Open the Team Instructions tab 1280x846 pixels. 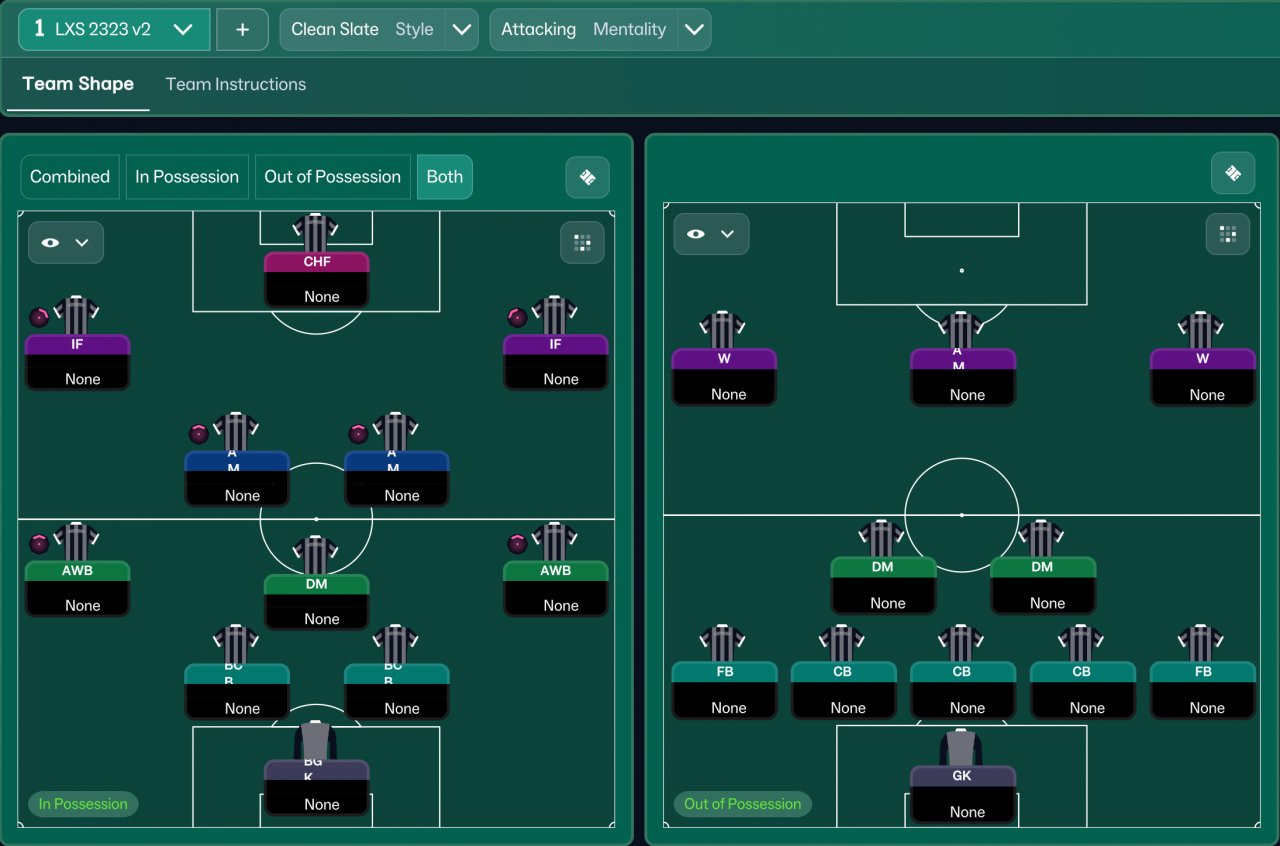click(236, 84)
